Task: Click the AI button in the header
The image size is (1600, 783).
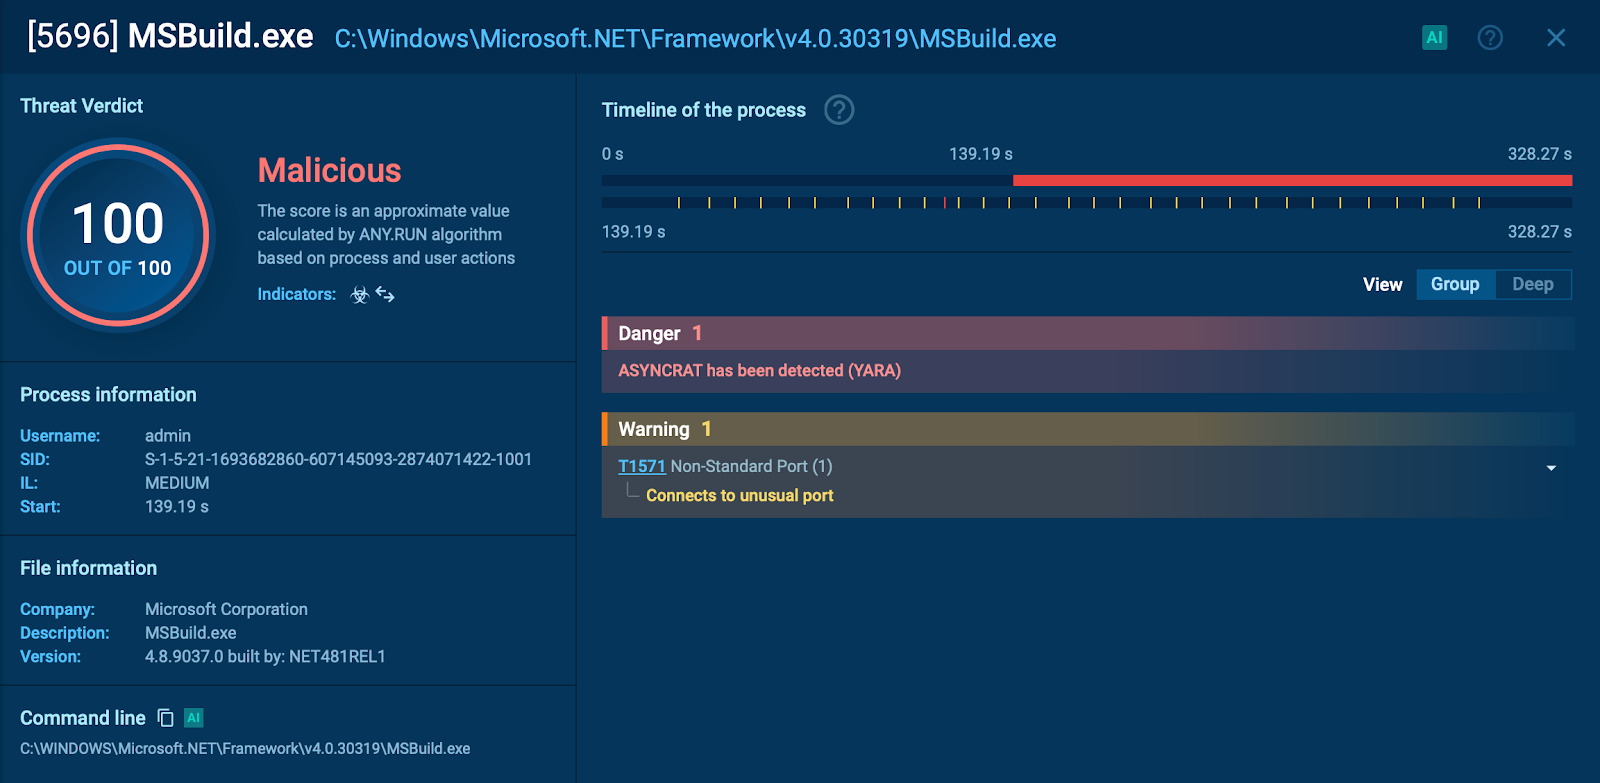Action: [1435, 38]
